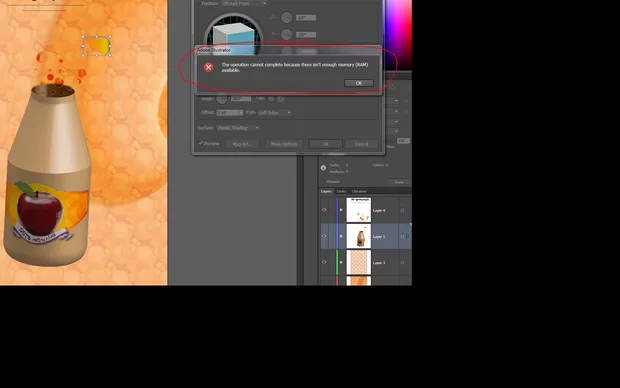Turn the cap off for hollow appearance
620x388 pixels.
tap(280, 99)
